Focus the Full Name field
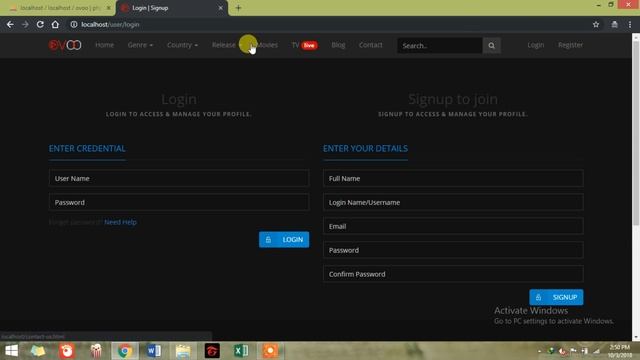Screen dimensions: 640x360 pyautogui.click(x=453, y=178)
